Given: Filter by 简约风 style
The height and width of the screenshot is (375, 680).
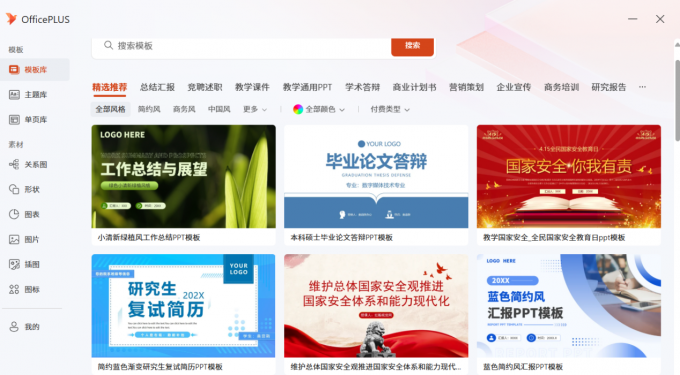Looking at the screenshot, I should (149, 109).
